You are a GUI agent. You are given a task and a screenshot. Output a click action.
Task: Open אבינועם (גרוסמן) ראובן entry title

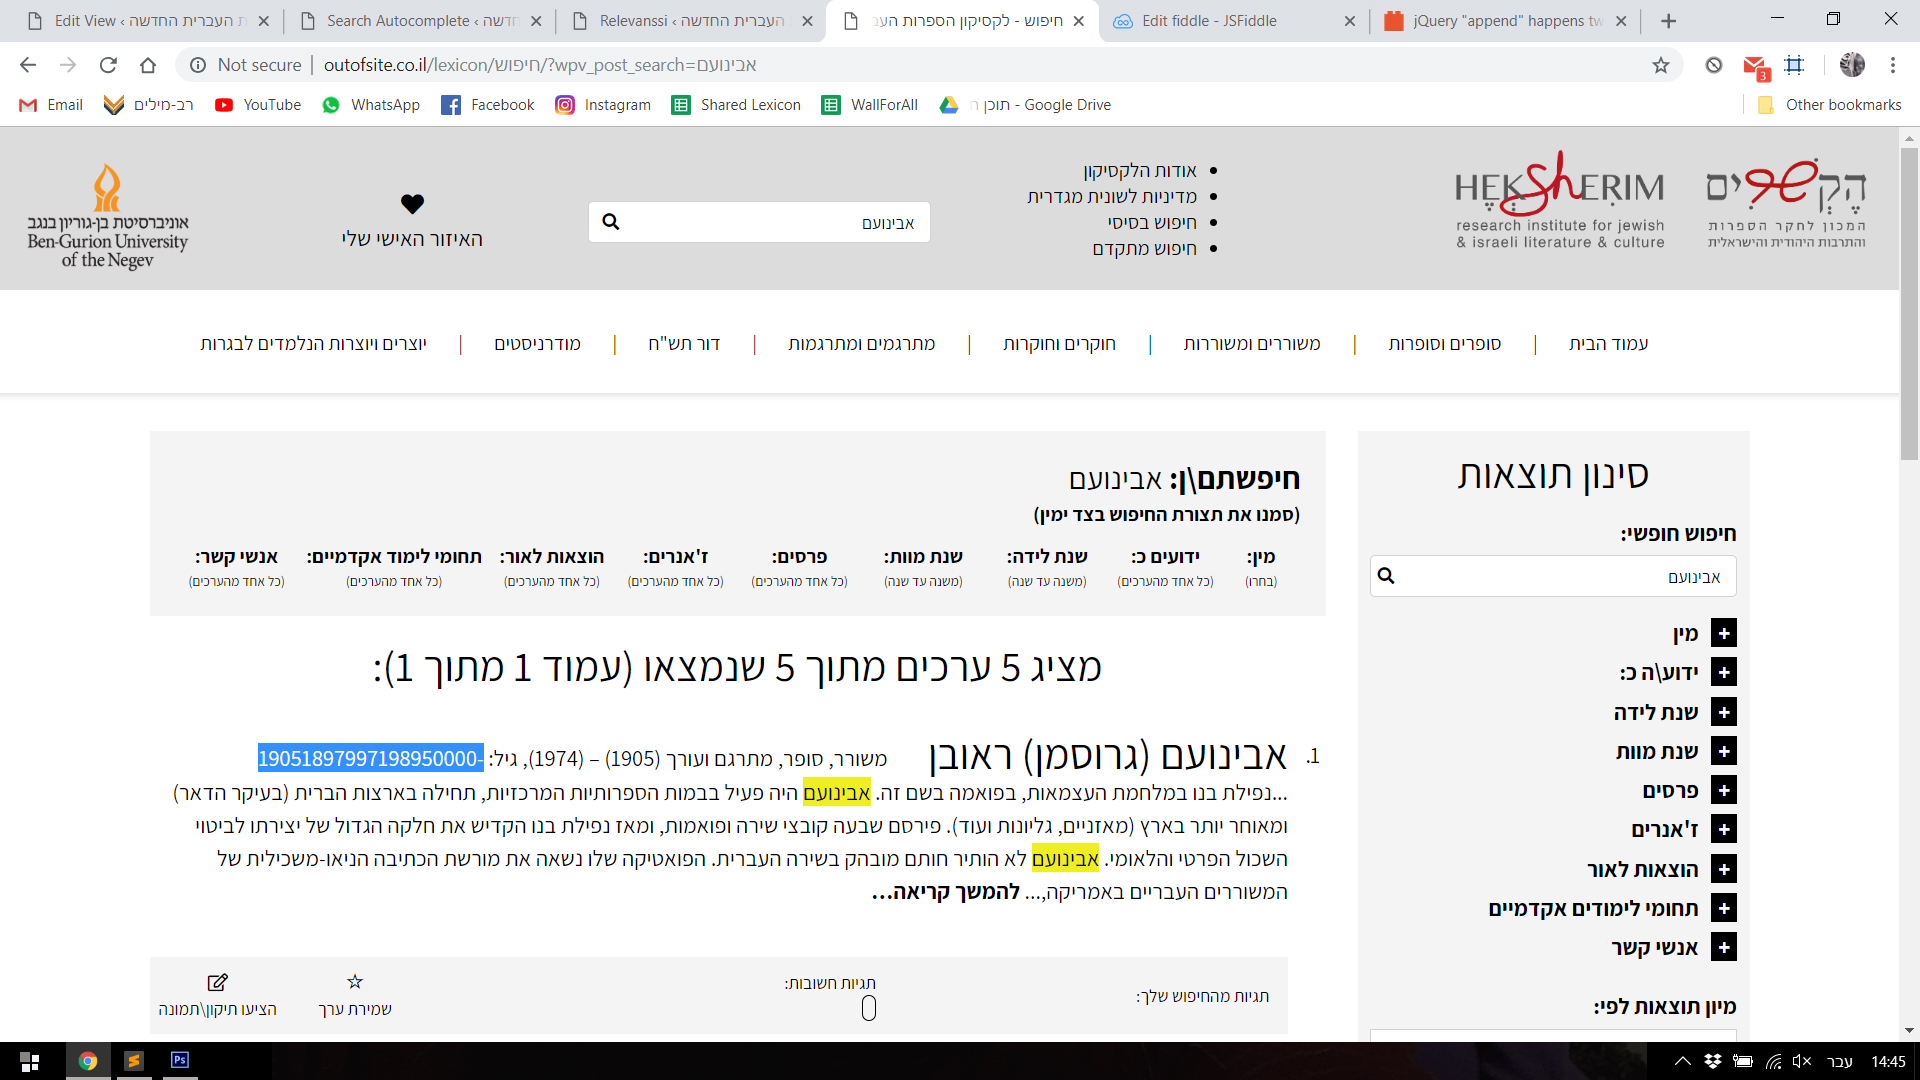pos(1108,756)
